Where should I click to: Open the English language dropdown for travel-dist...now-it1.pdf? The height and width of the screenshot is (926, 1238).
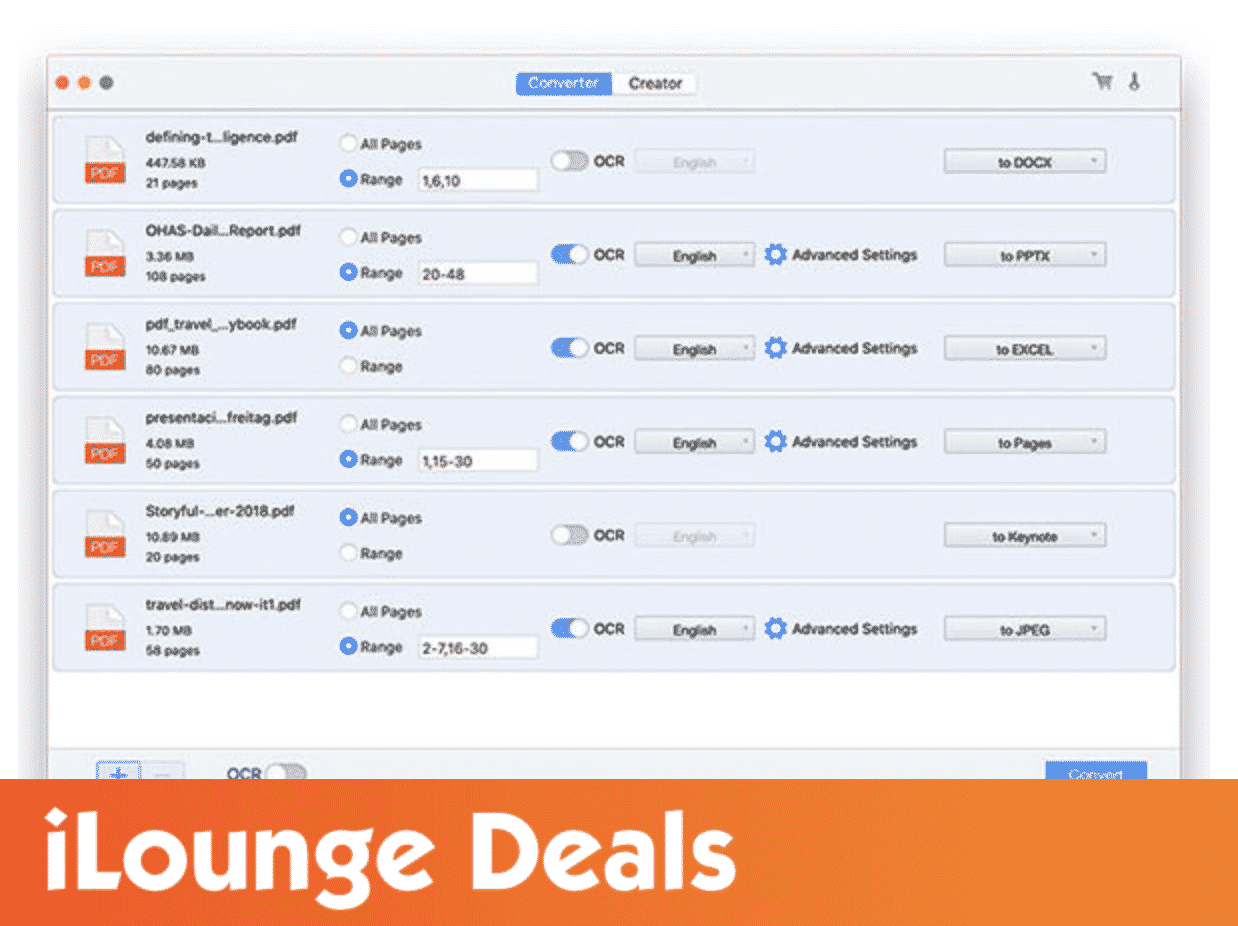695,630
